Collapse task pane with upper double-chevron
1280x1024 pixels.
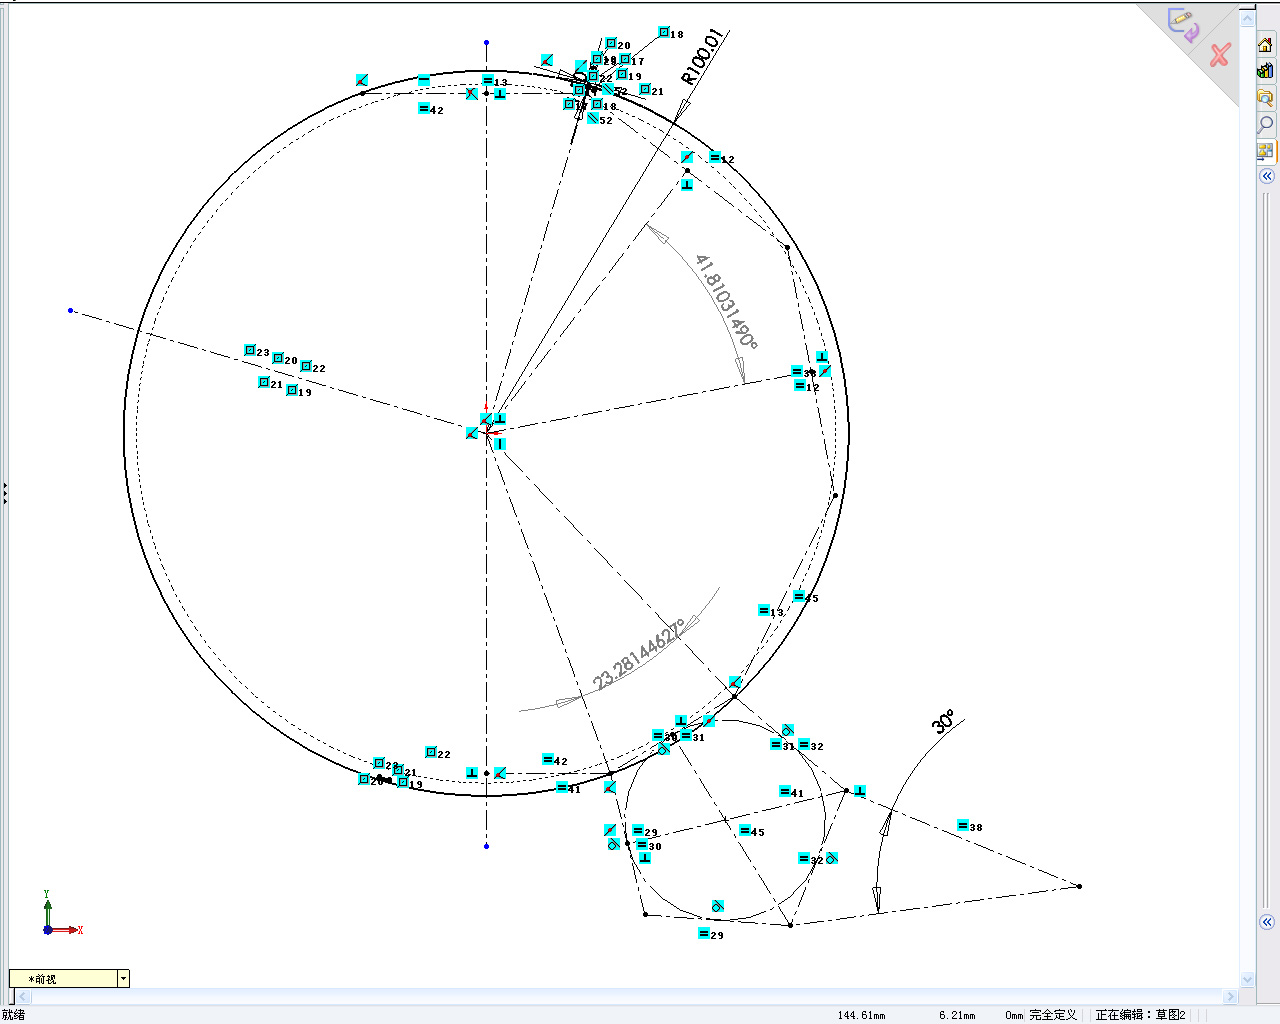pyautogui.click(x=1267, y=176)
